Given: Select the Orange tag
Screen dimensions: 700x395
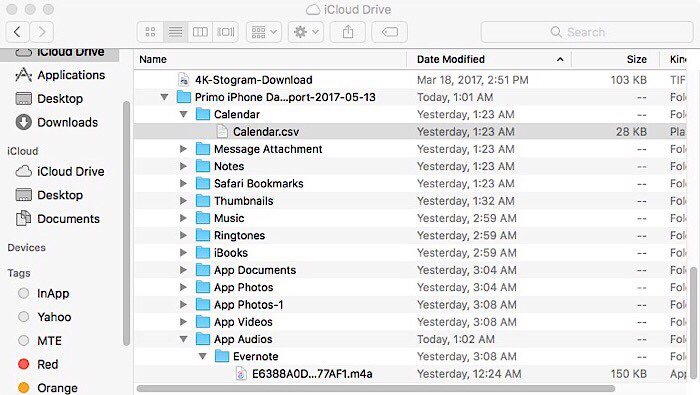Looking at the screenshot, I should tap(48, 387).
